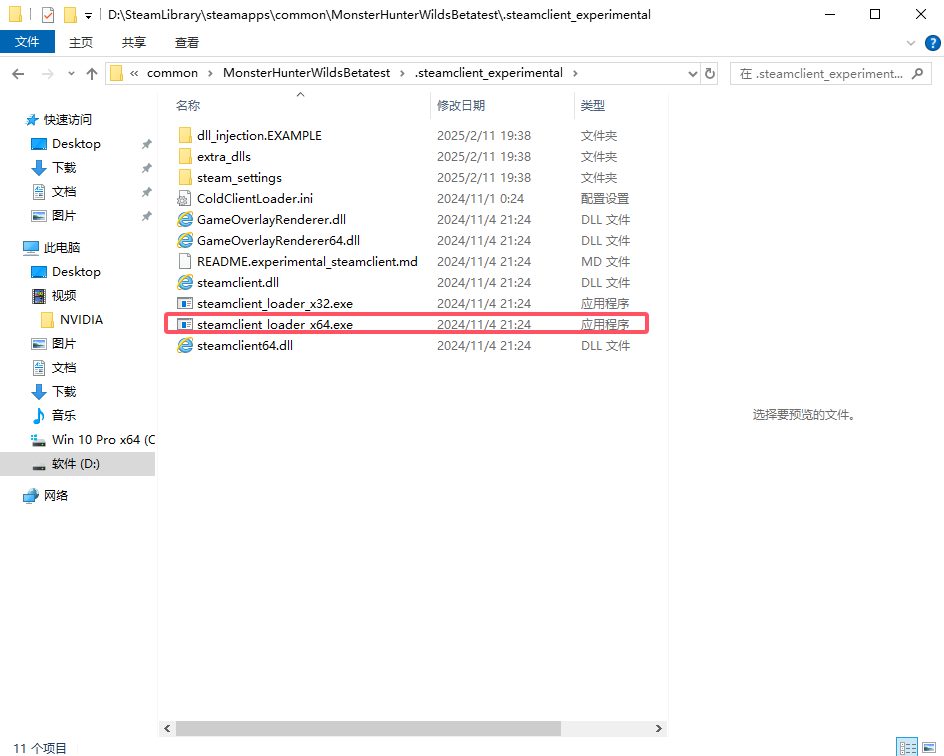This screenshot has width=944, height=756.
Task: Open address bar history dropdown
Action: click(x=692, y=73)
